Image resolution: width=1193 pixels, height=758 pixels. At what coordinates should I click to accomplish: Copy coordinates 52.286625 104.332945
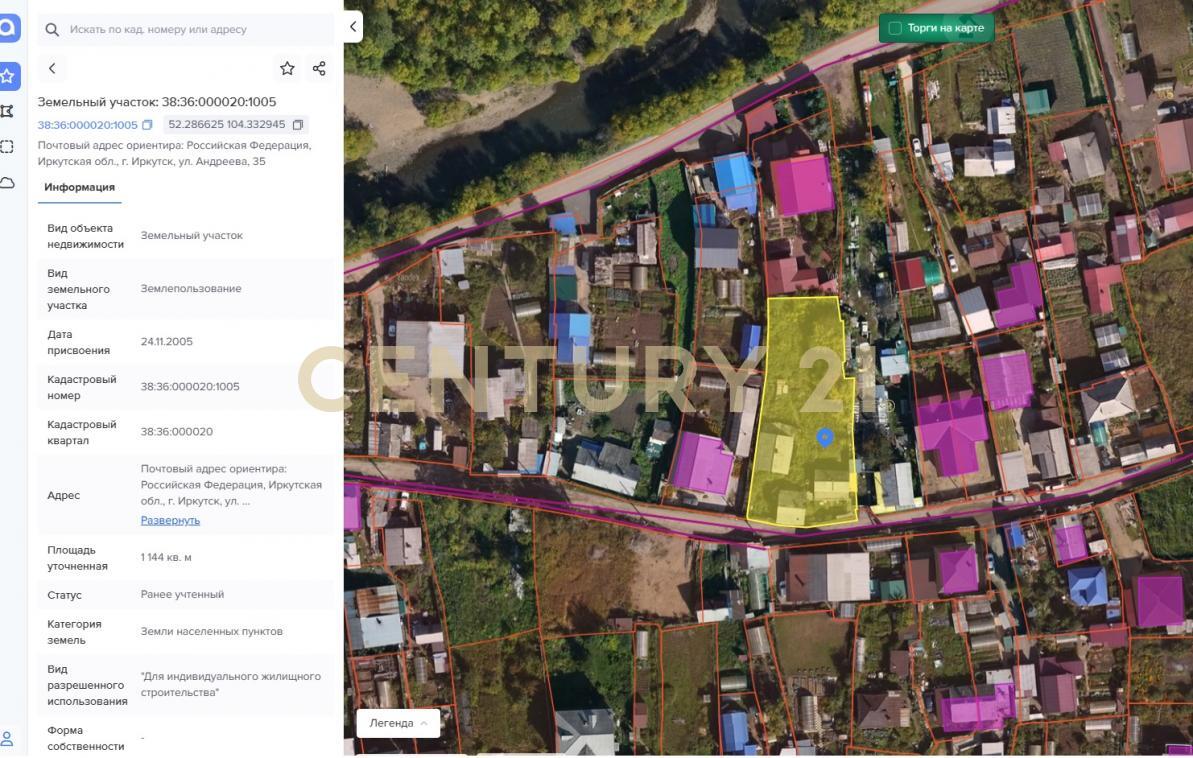[x=297, y=124]
